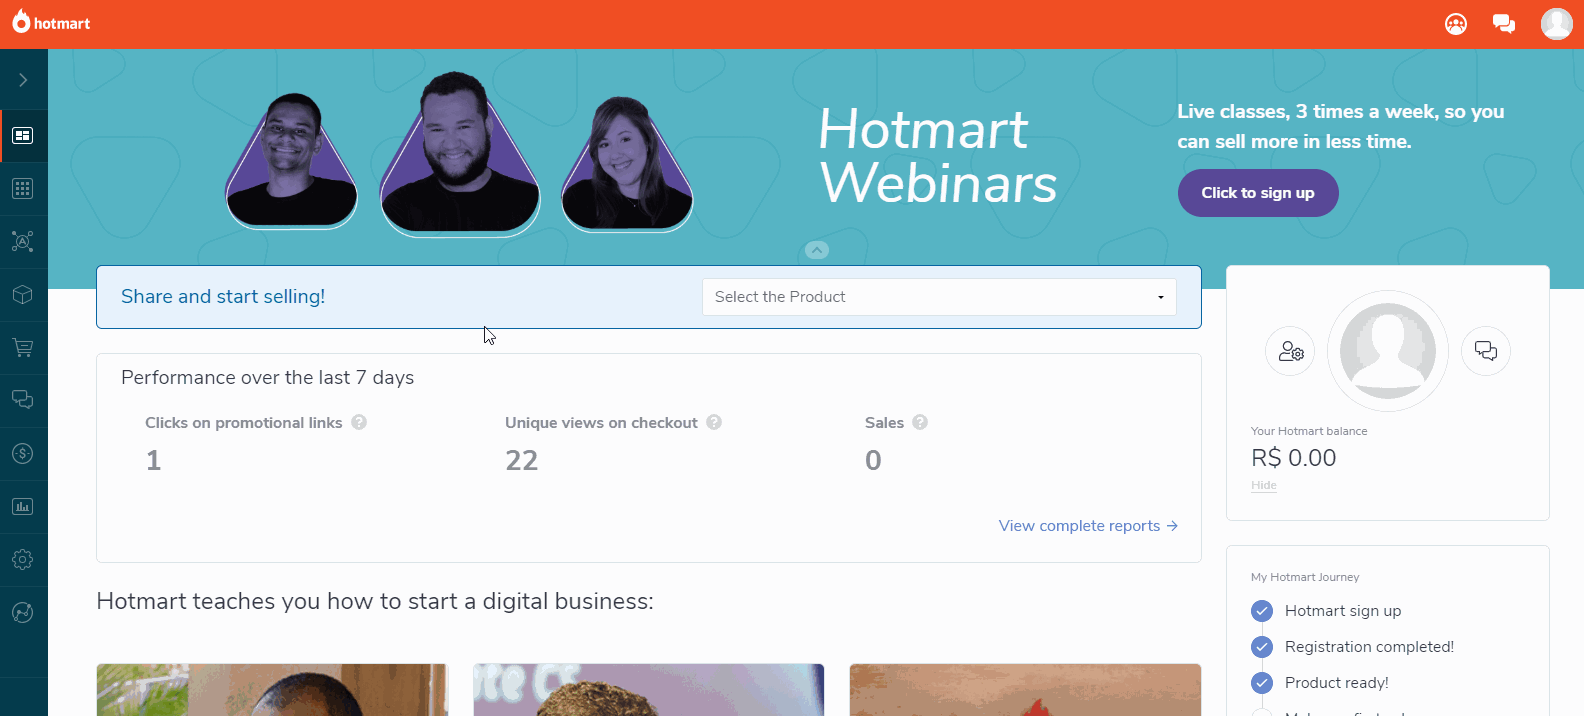This screenshot has height=716, width=1584.
Task: Expand the left sidebar with the arrow
Action: 23,80
